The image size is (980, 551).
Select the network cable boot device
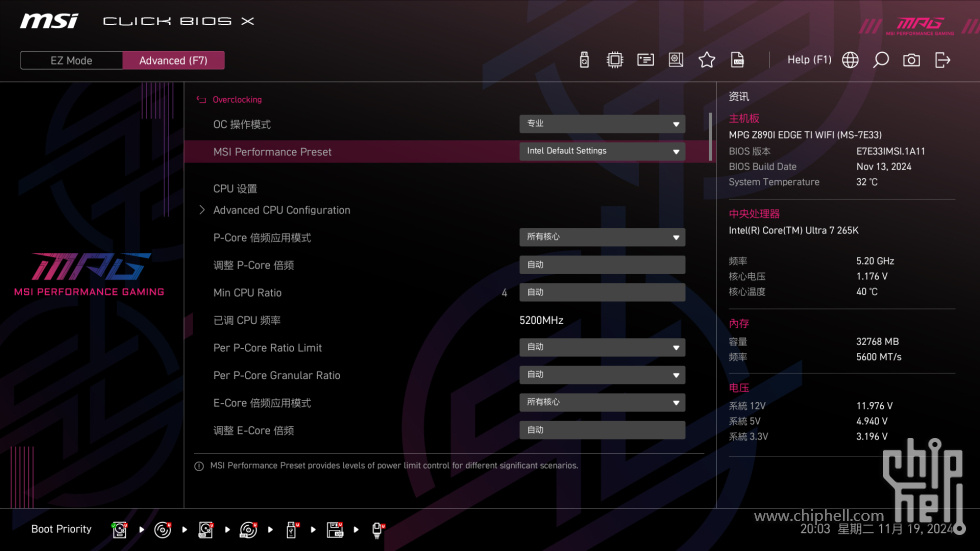378,530
